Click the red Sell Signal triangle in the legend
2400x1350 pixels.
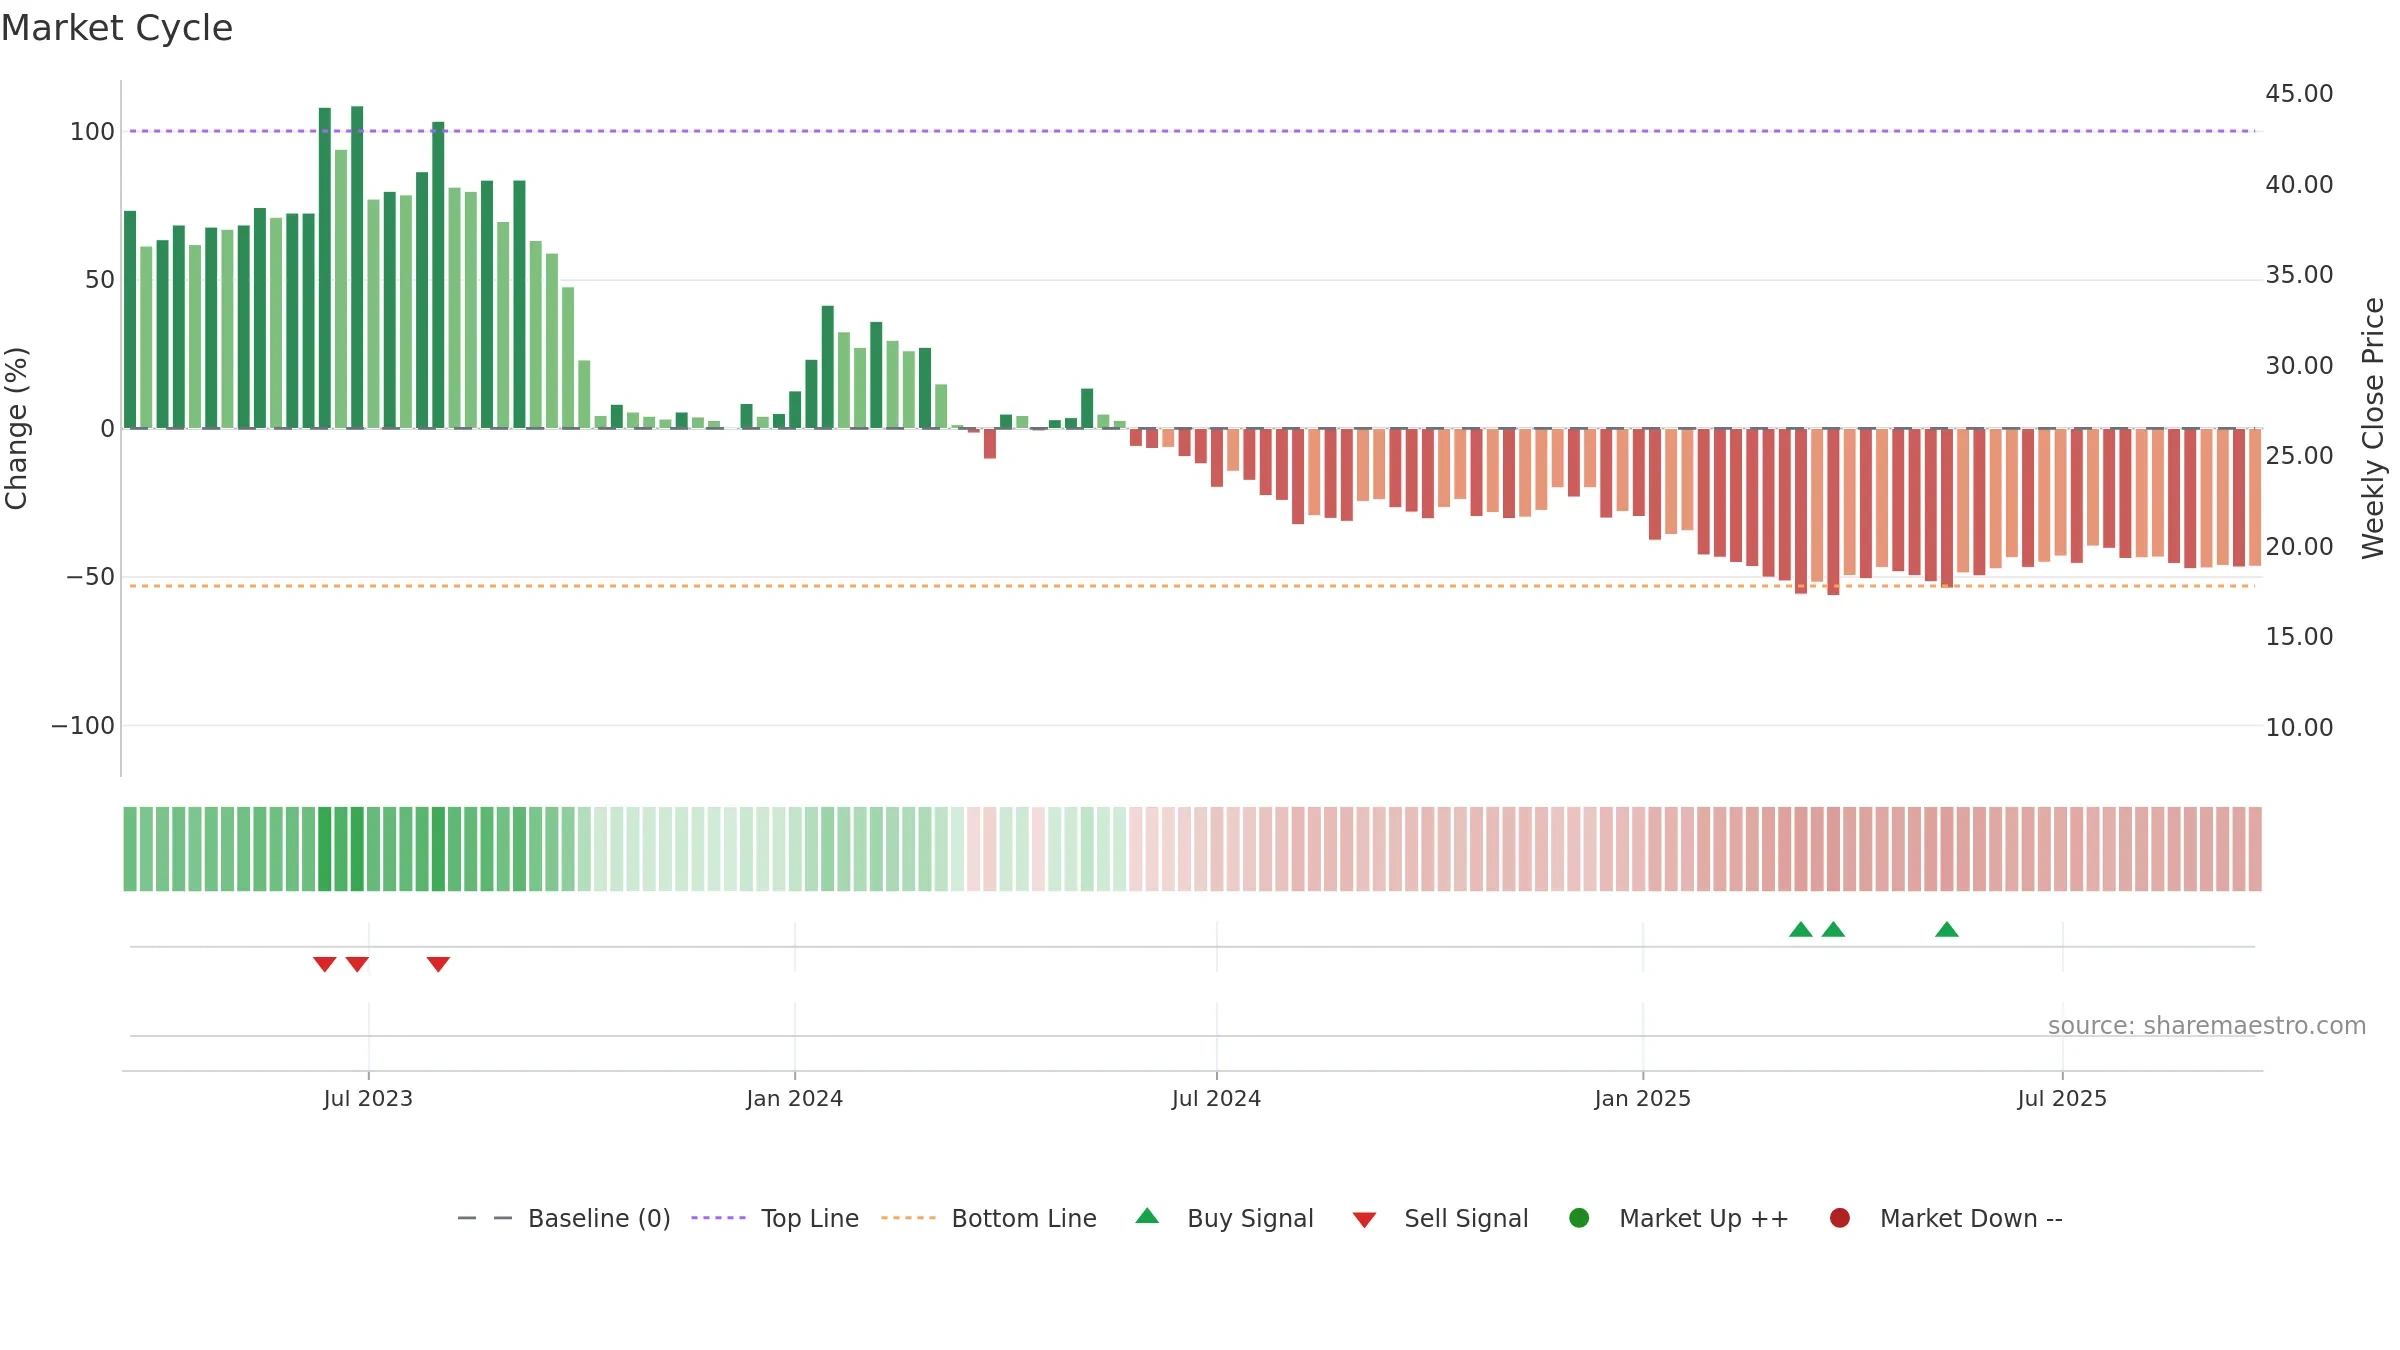click(x=1364, y=1220)
